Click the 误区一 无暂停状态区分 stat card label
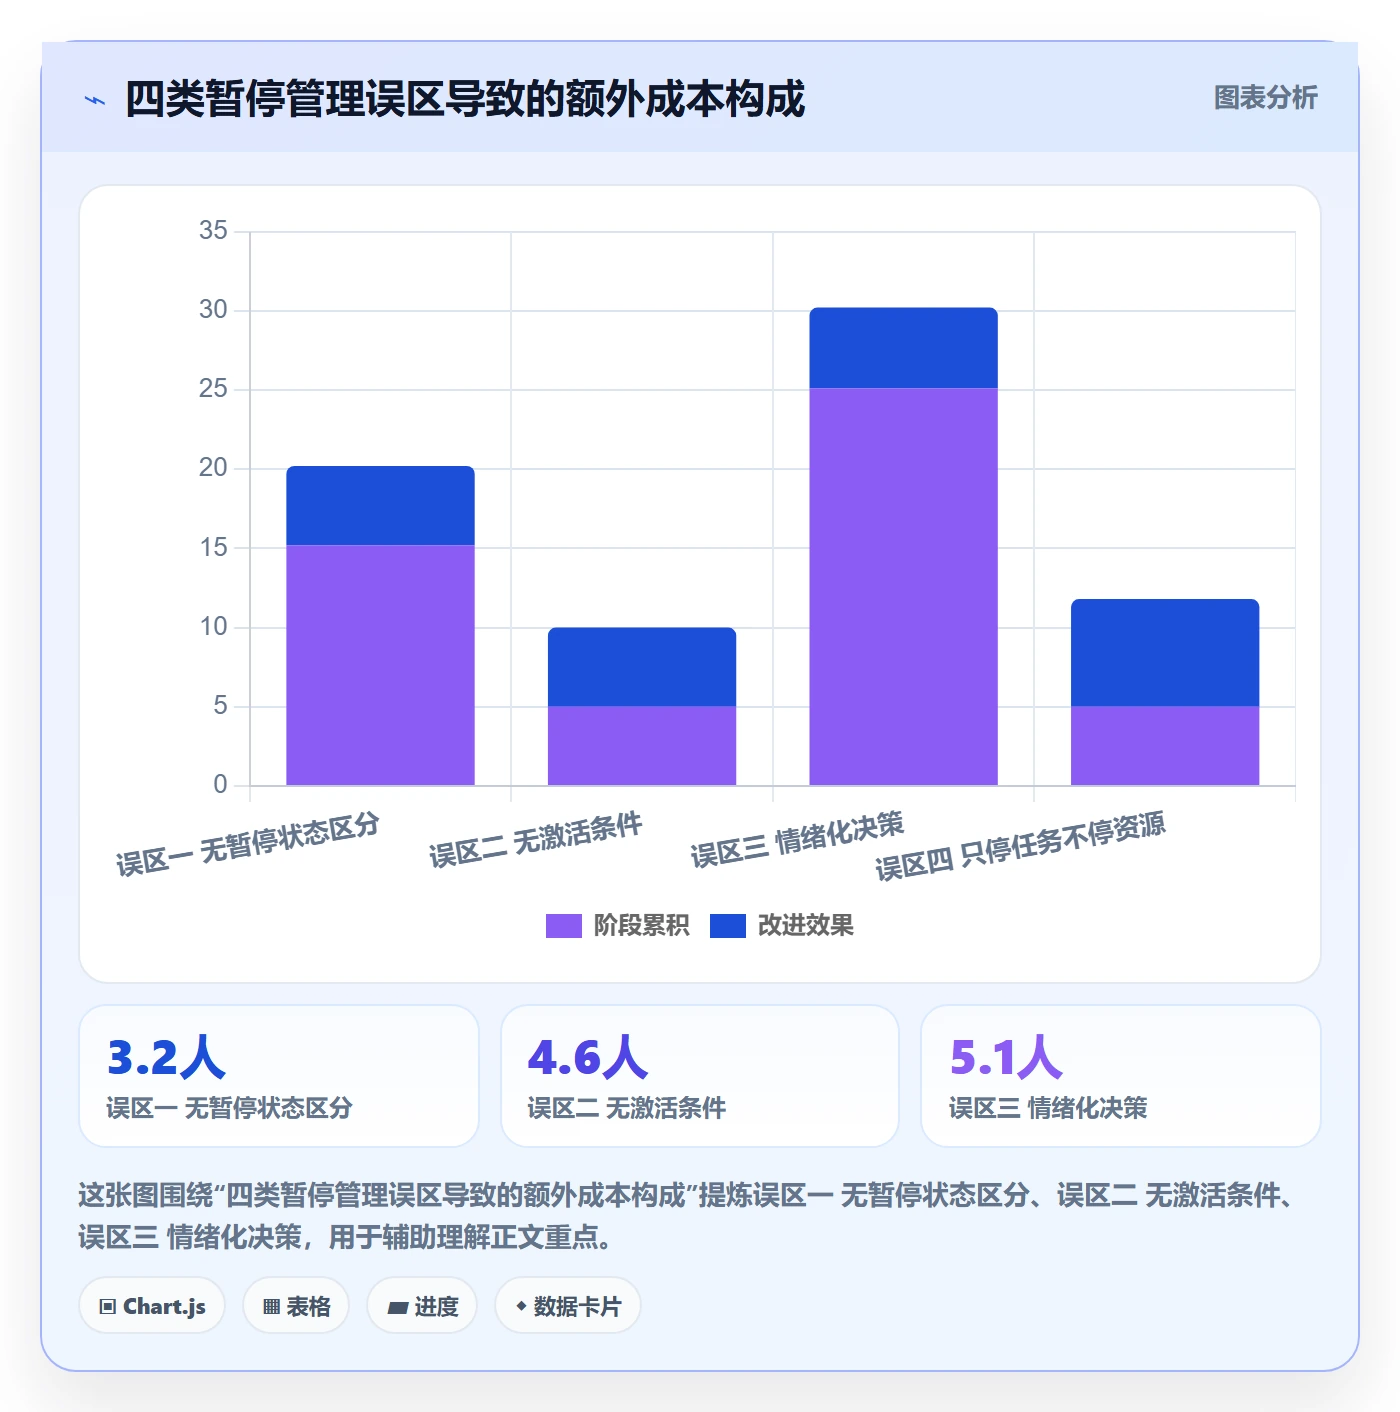The width and height of the screenshot is (1400, 1412). [229, 1108]
